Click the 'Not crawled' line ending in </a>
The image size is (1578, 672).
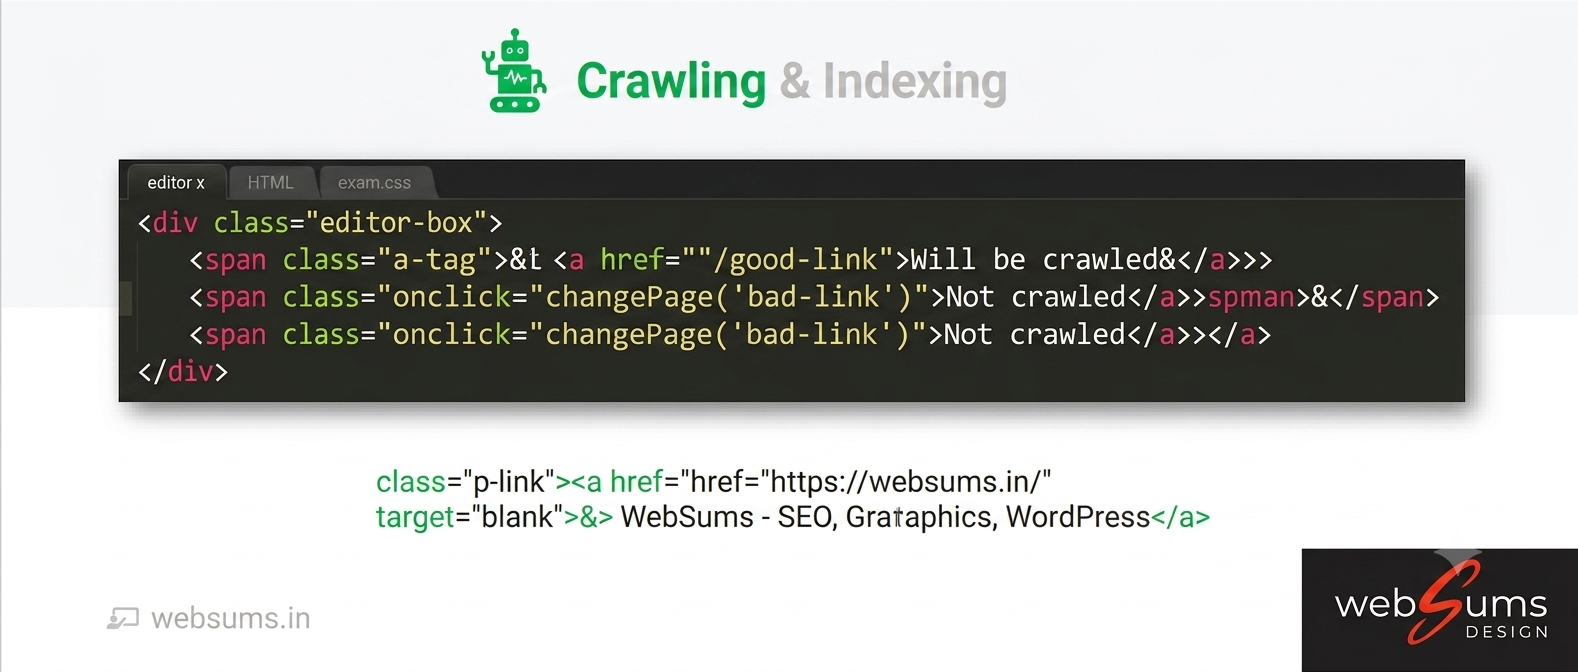coord(730,334)
